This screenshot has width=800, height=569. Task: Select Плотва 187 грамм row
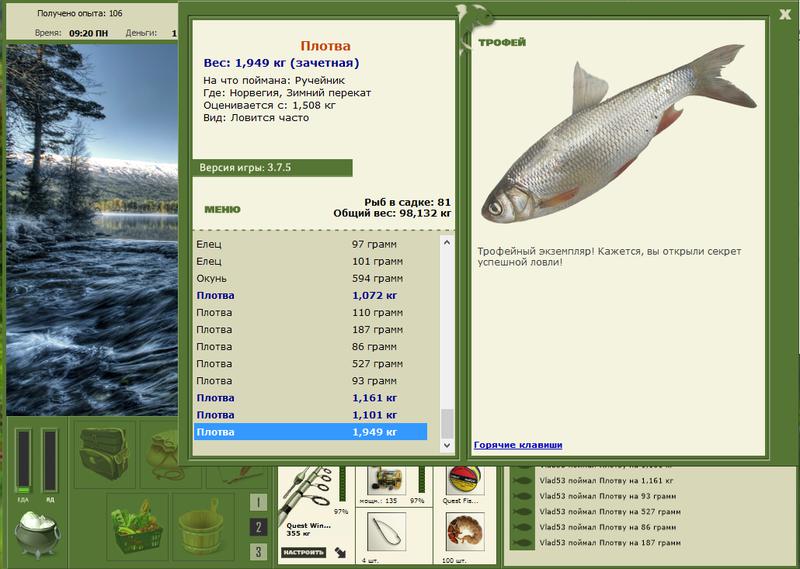coord(311,330)
